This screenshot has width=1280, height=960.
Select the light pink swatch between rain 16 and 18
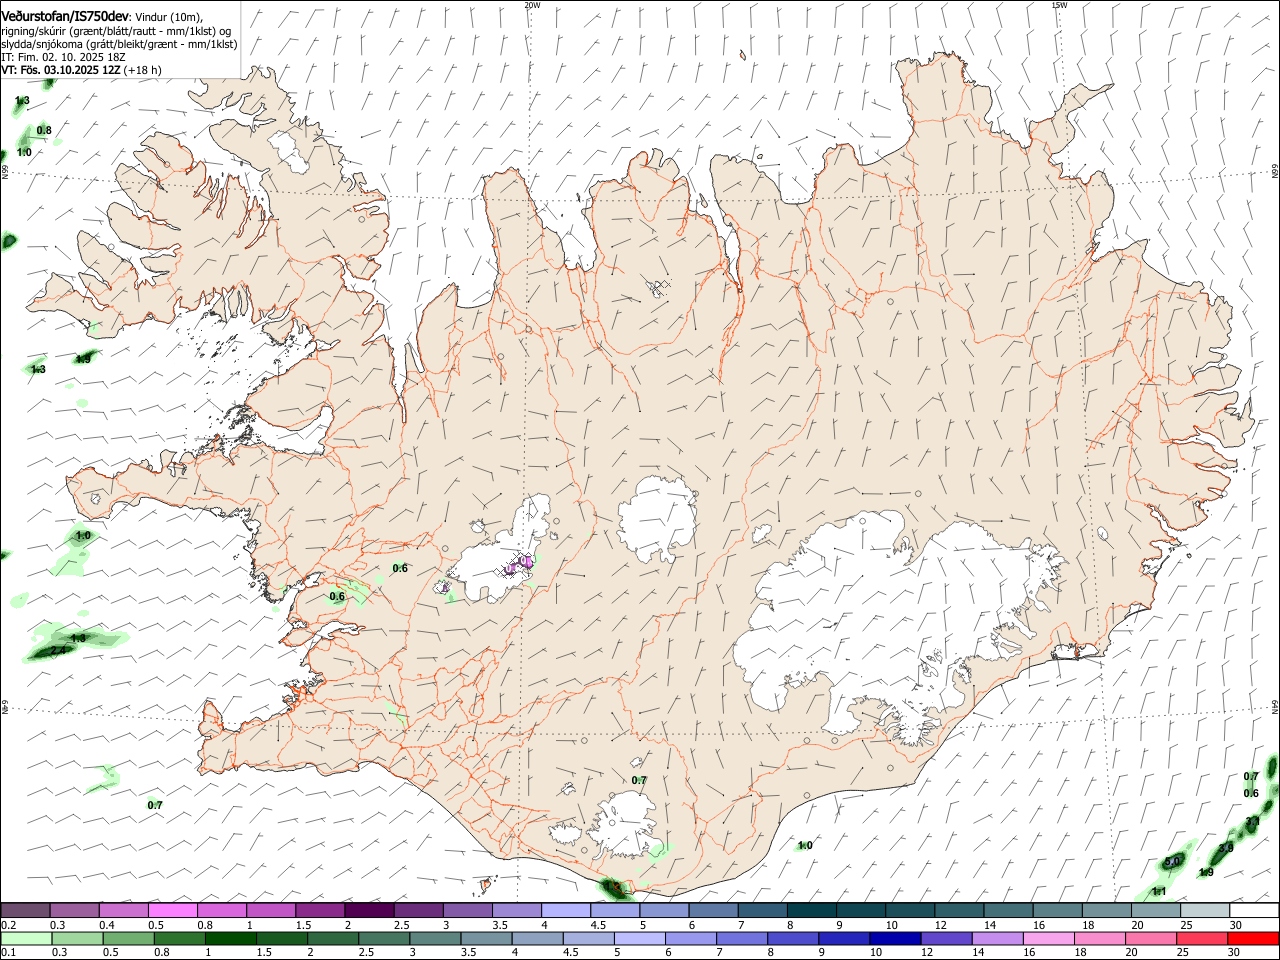click(1048, 938)
